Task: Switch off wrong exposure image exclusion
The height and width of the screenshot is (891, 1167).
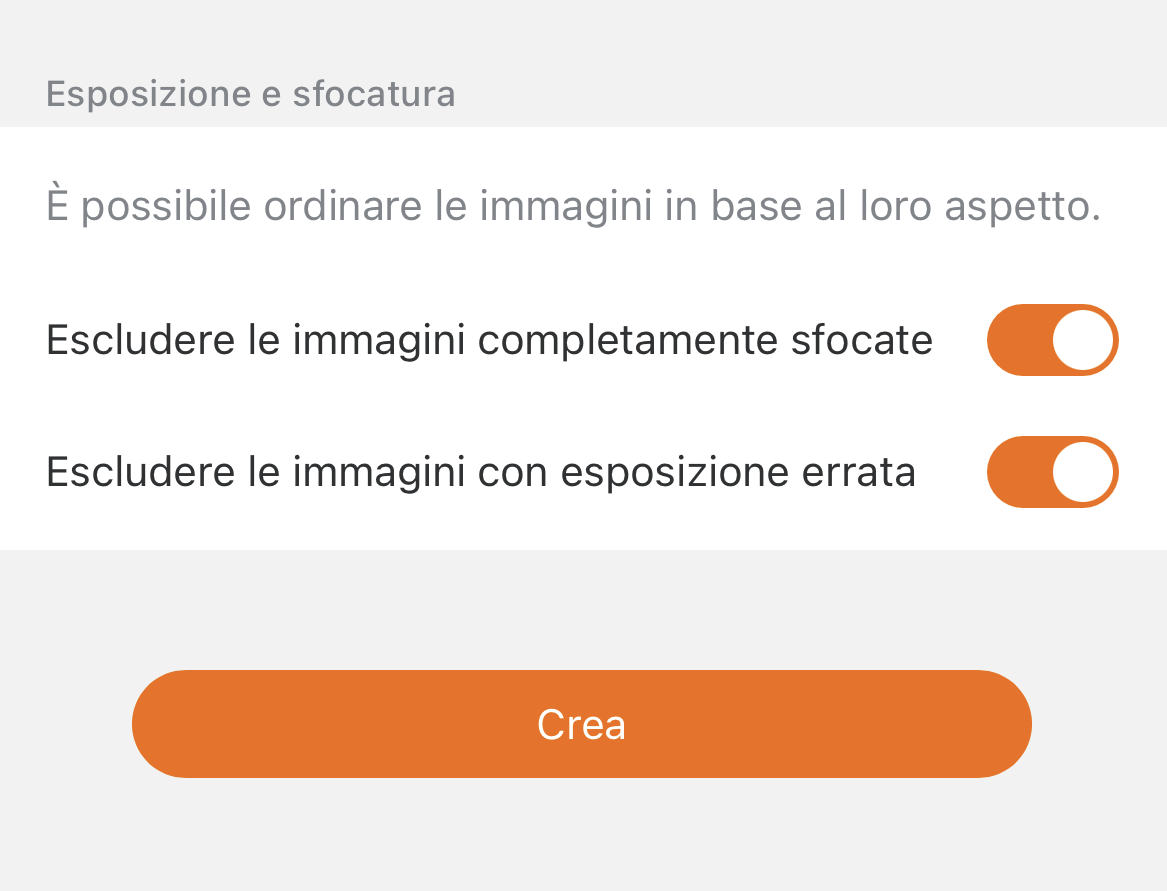Action: click(1052, 472)
